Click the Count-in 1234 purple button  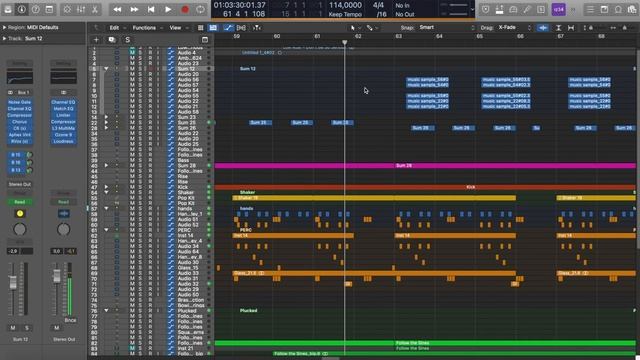[x=558, y=9]
